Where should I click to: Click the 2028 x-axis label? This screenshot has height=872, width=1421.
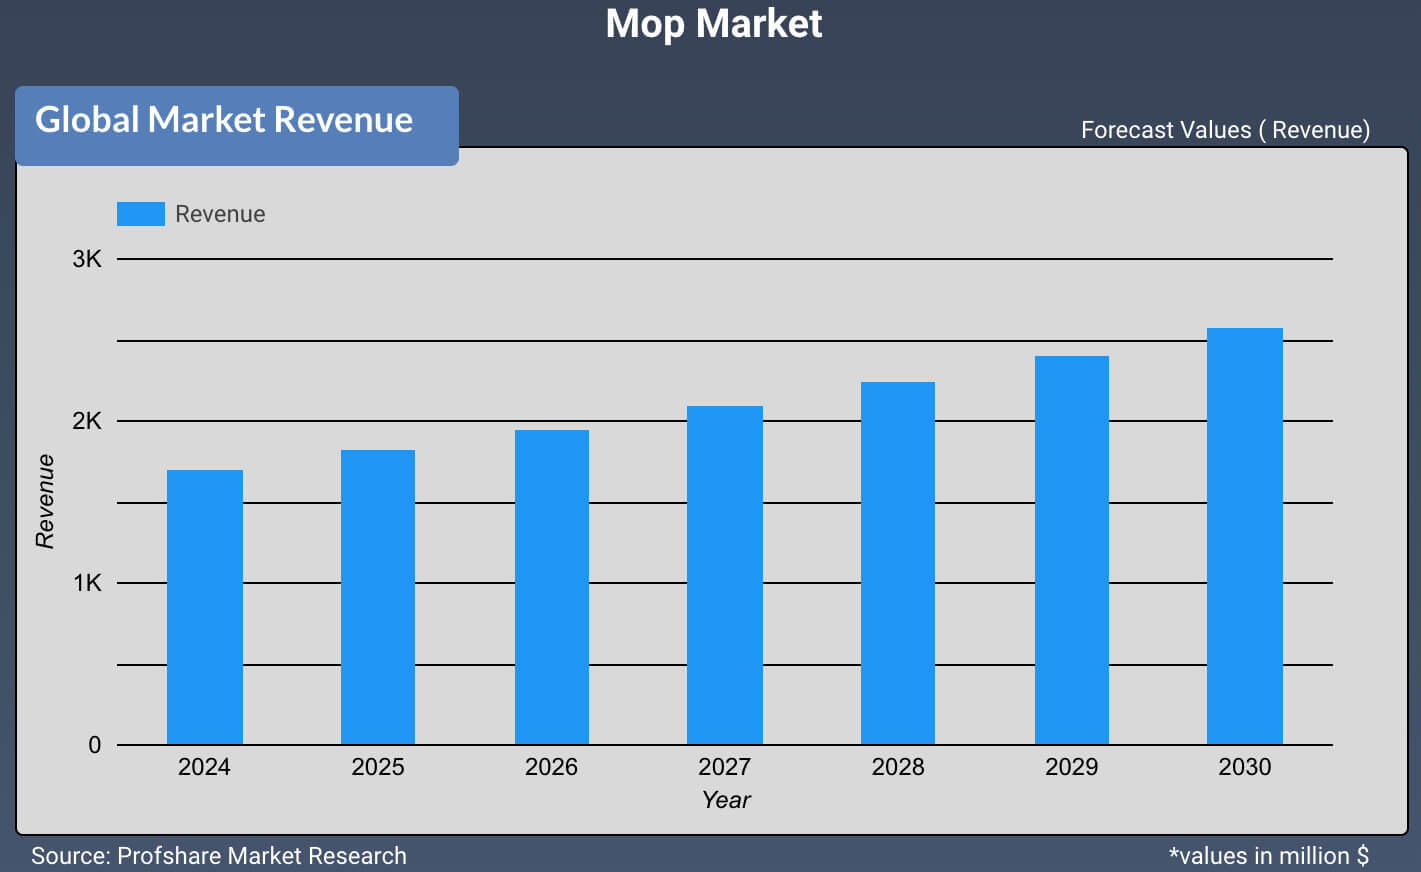898,767
